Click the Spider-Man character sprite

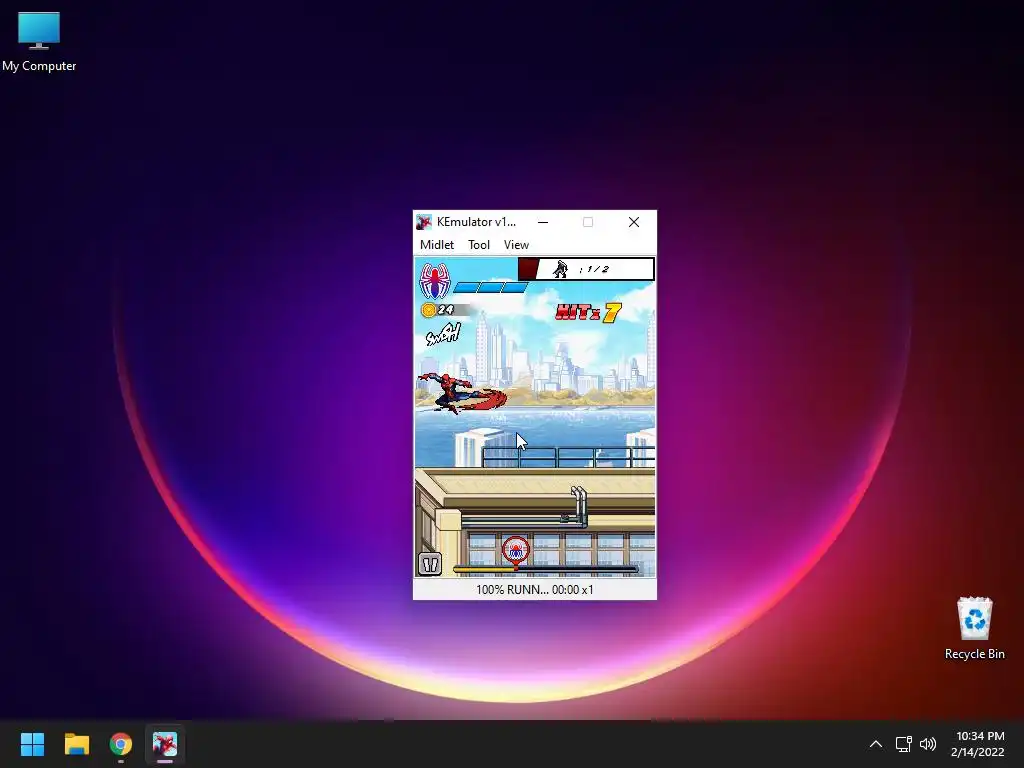pos(461,392)
